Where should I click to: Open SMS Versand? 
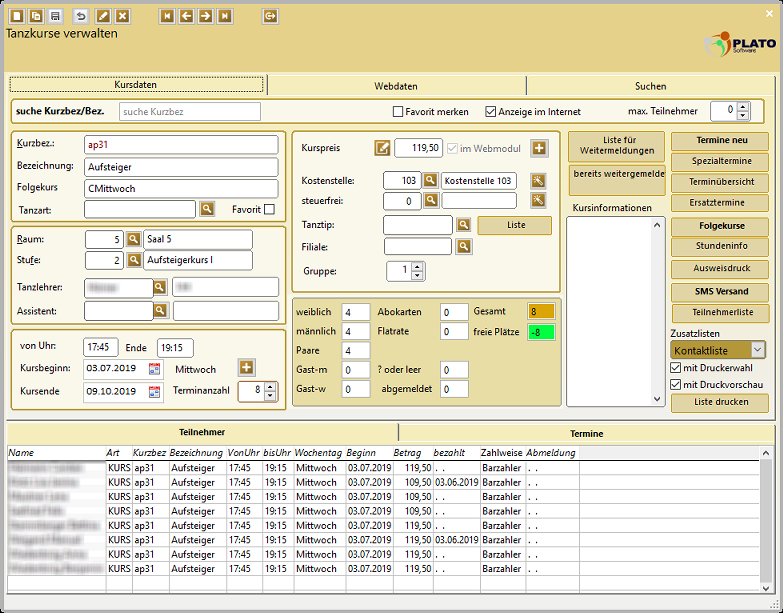[720, 292]
